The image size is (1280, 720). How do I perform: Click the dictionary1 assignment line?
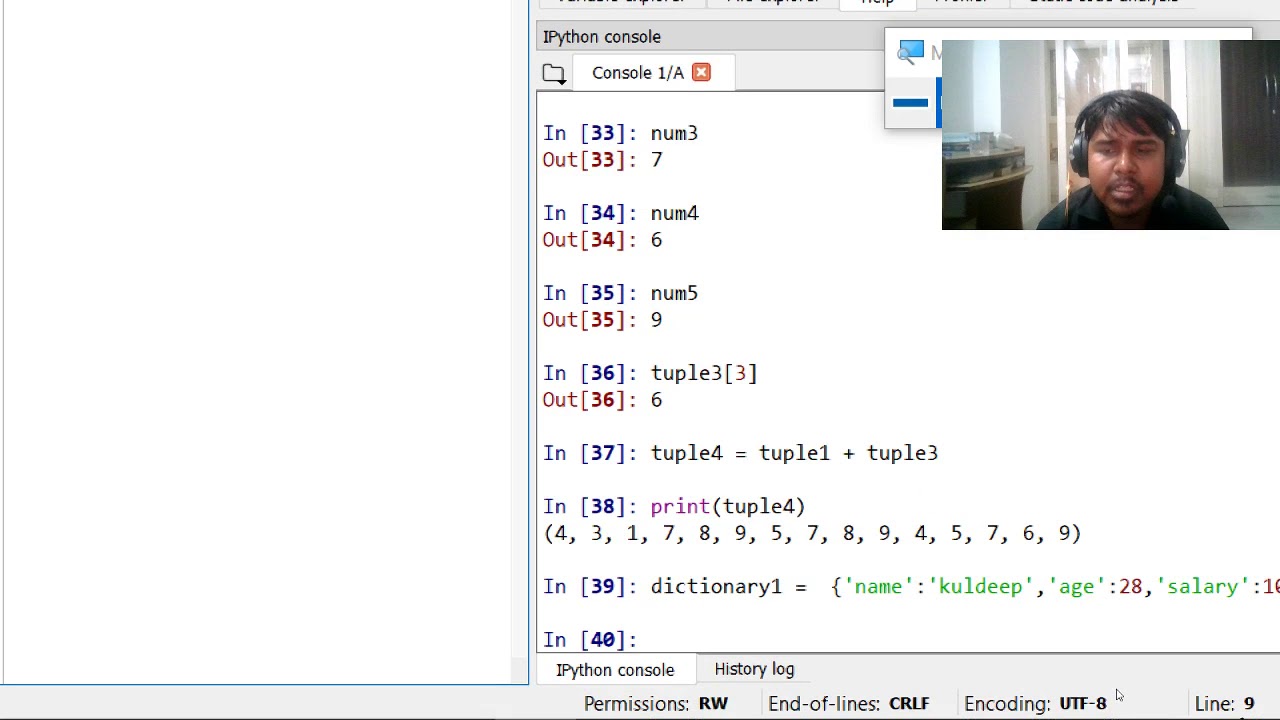911,587
